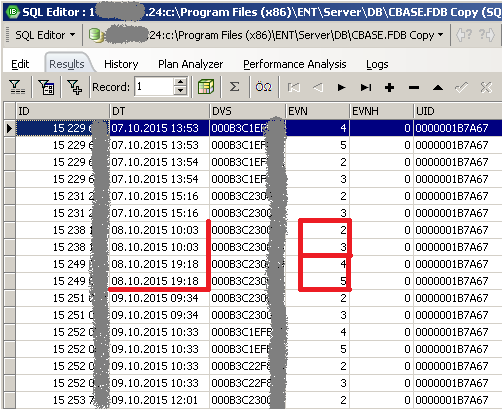Screen dimensions: 502x409
Task: Click the edit record up-triangle icon
Action: (438, 88)
